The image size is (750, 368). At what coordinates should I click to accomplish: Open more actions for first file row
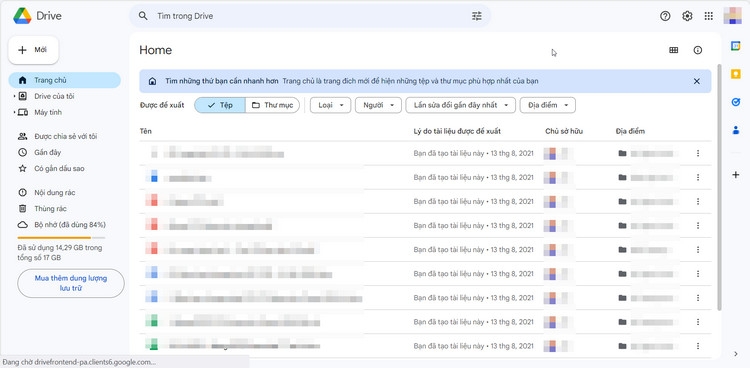click(x=697, y=153)
